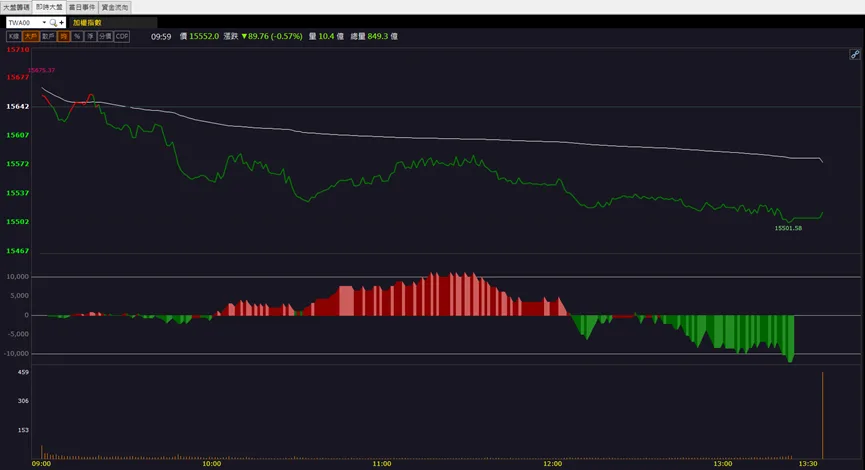Open the 資金流向 tab

(x=115, y=8)
